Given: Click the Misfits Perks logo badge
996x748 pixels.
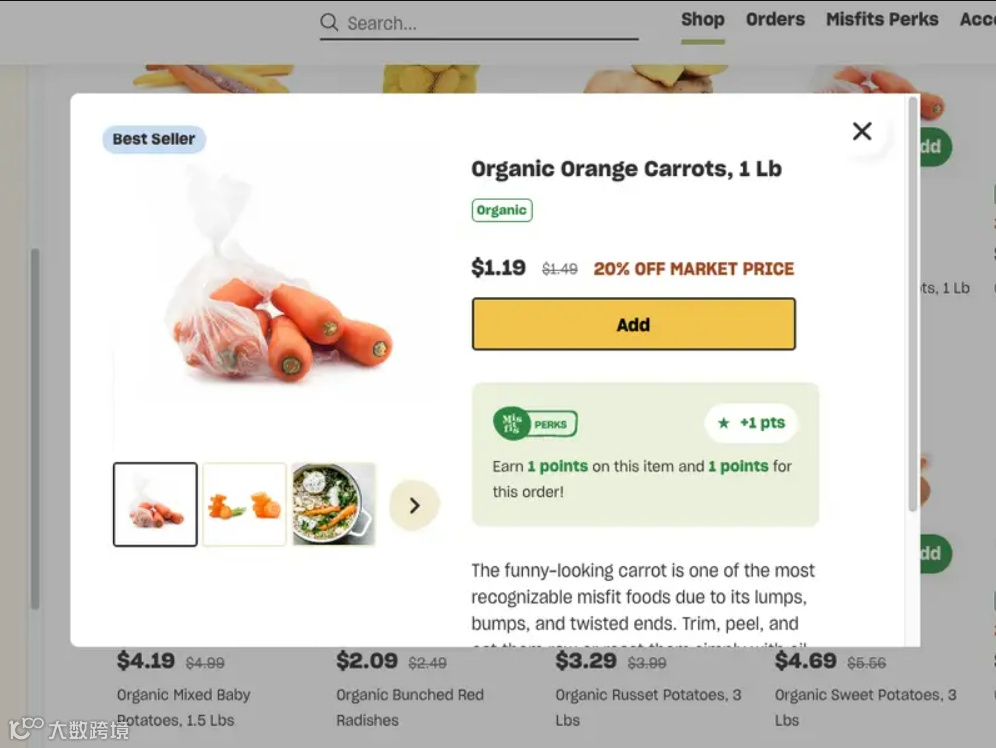Looking at the screenshot, I should click(535, 424).
